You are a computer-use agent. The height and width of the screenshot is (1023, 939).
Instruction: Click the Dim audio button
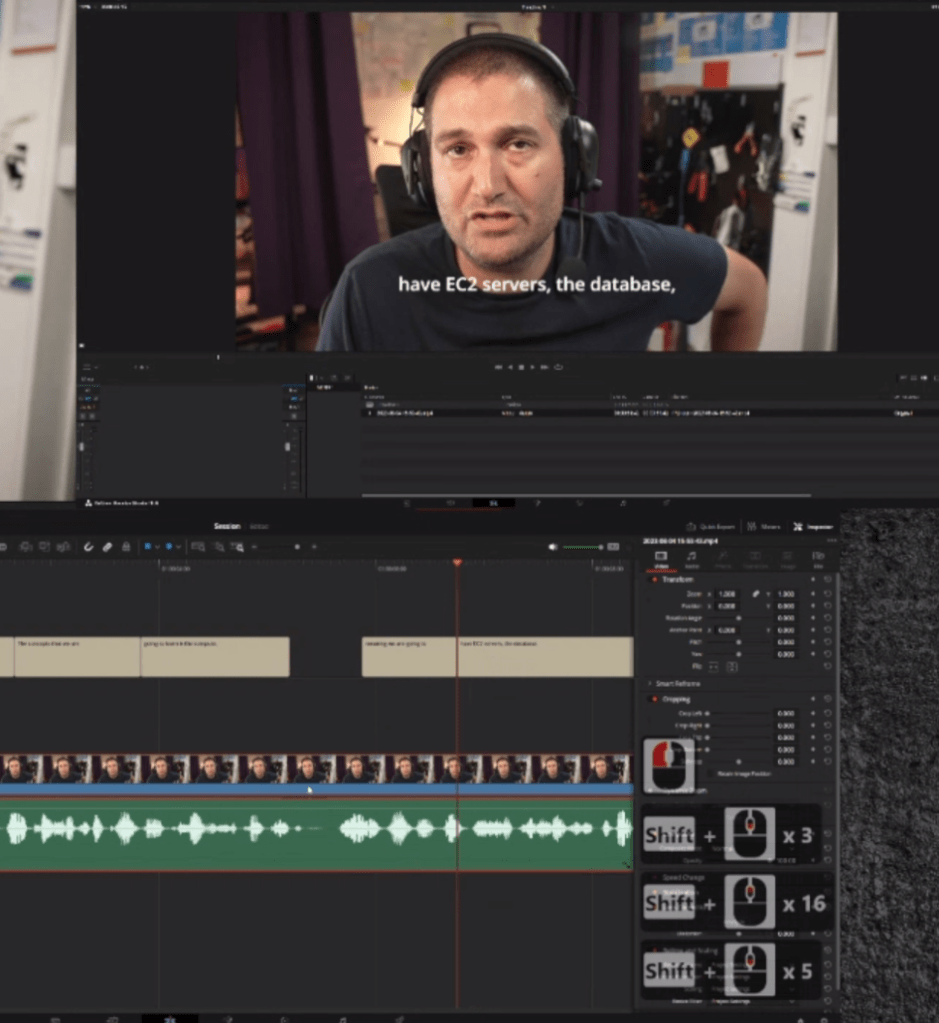613,547
